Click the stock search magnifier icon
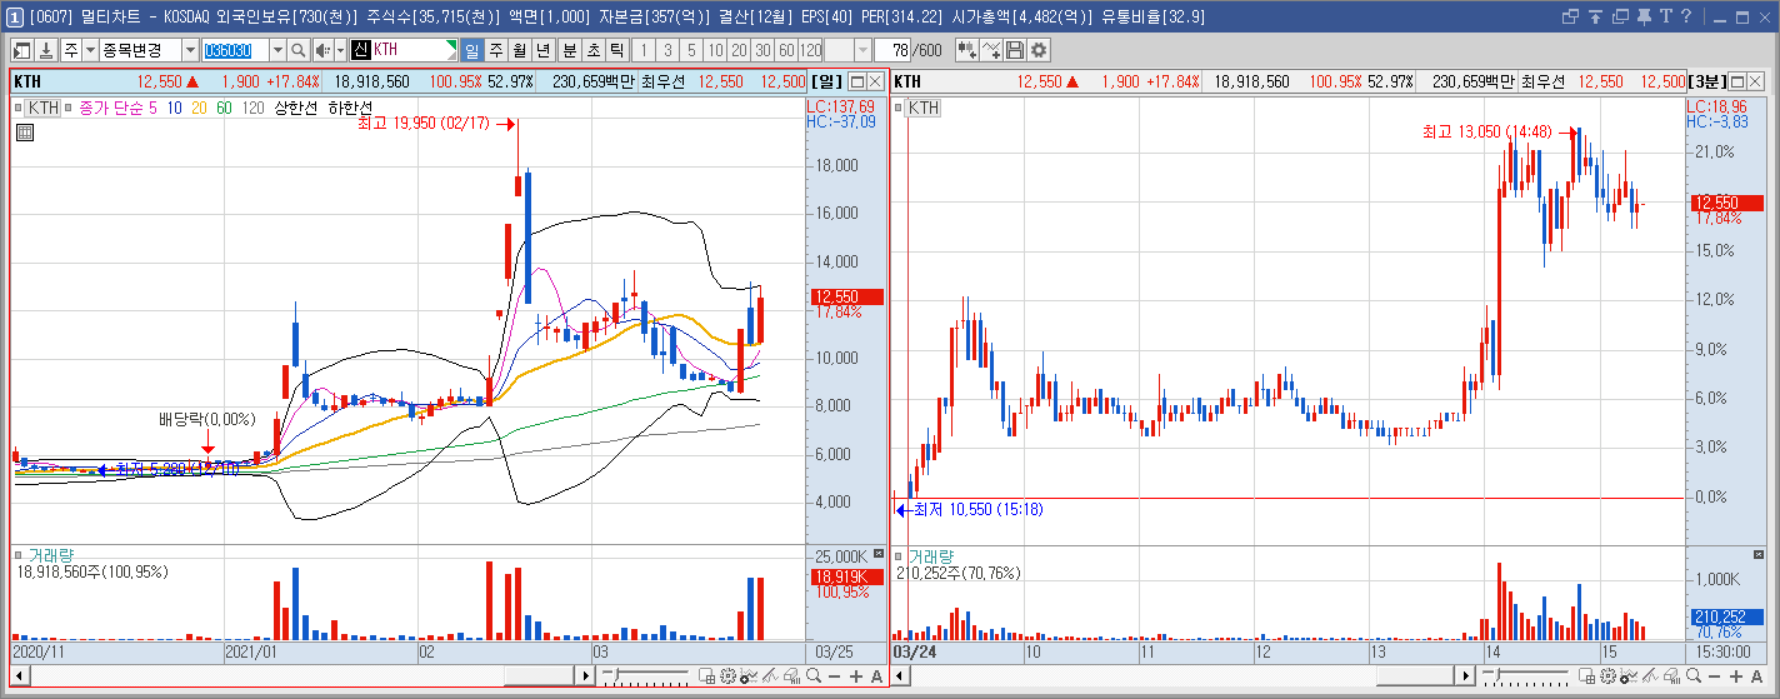This screenshot has height=699, width=1780. 298,50
